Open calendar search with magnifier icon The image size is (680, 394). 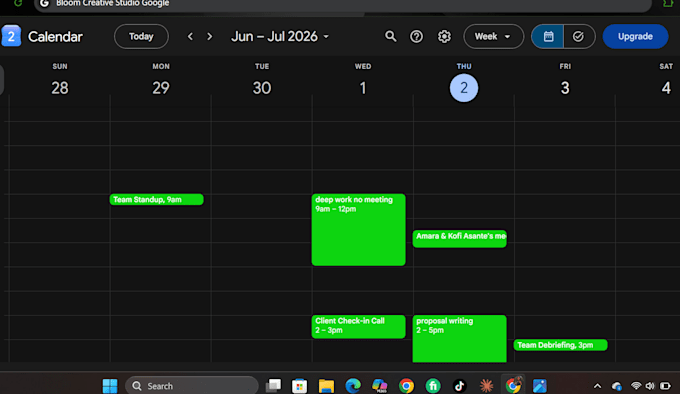pos(390,36)
